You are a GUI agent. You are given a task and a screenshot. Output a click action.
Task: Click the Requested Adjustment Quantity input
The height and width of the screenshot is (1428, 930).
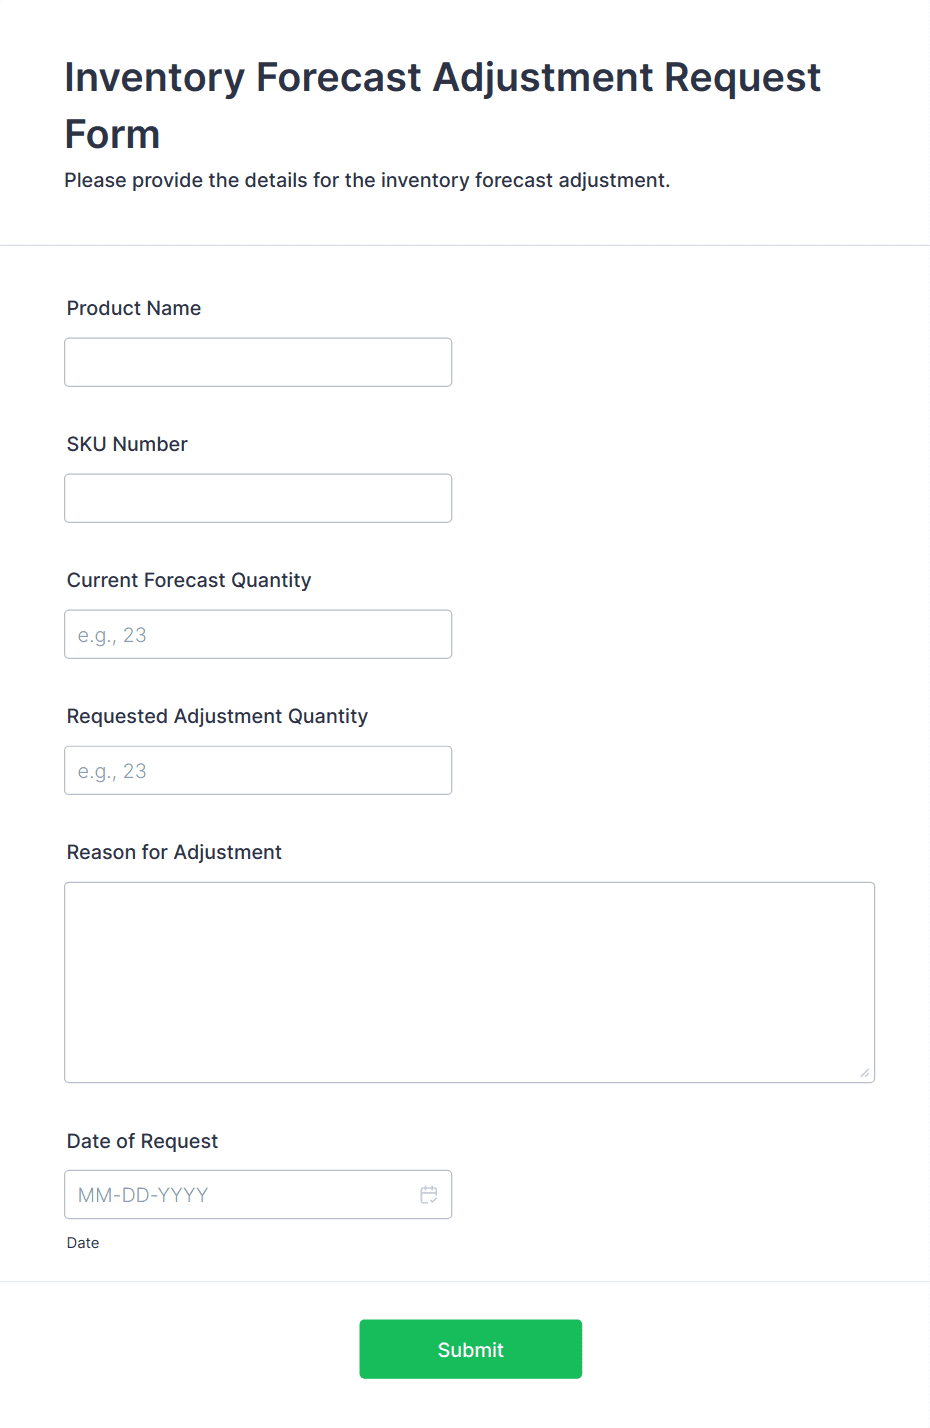(257, 770)
